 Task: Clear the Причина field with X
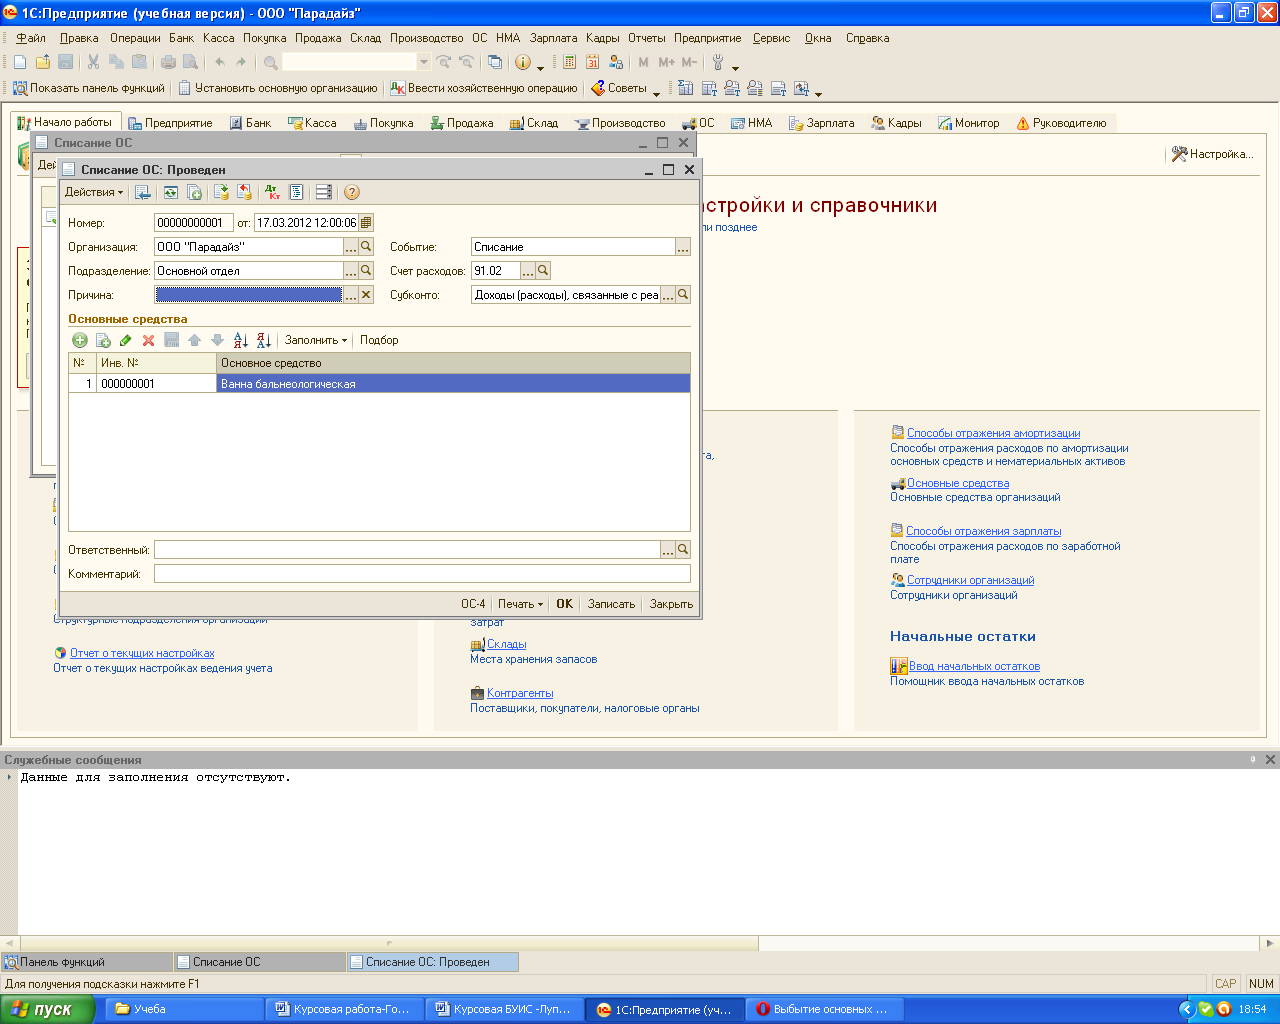coord(366,295)
